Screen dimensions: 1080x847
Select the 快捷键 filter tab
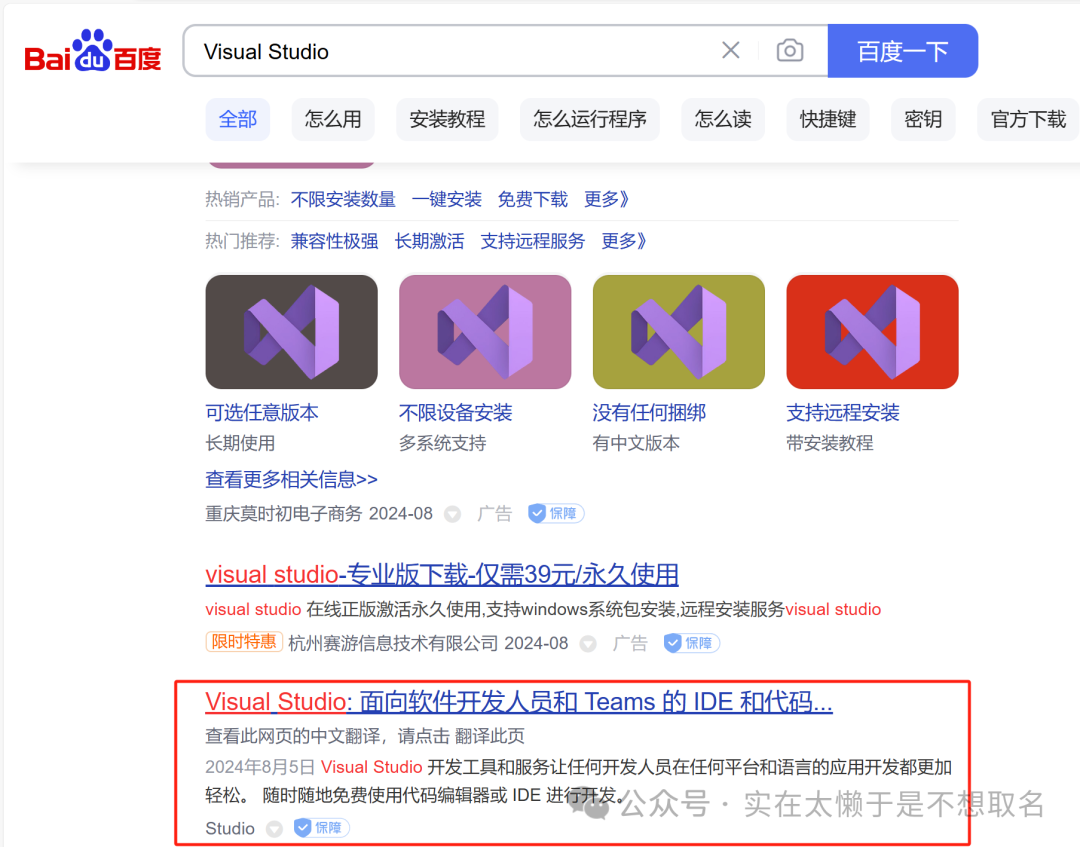pos(828,119)
